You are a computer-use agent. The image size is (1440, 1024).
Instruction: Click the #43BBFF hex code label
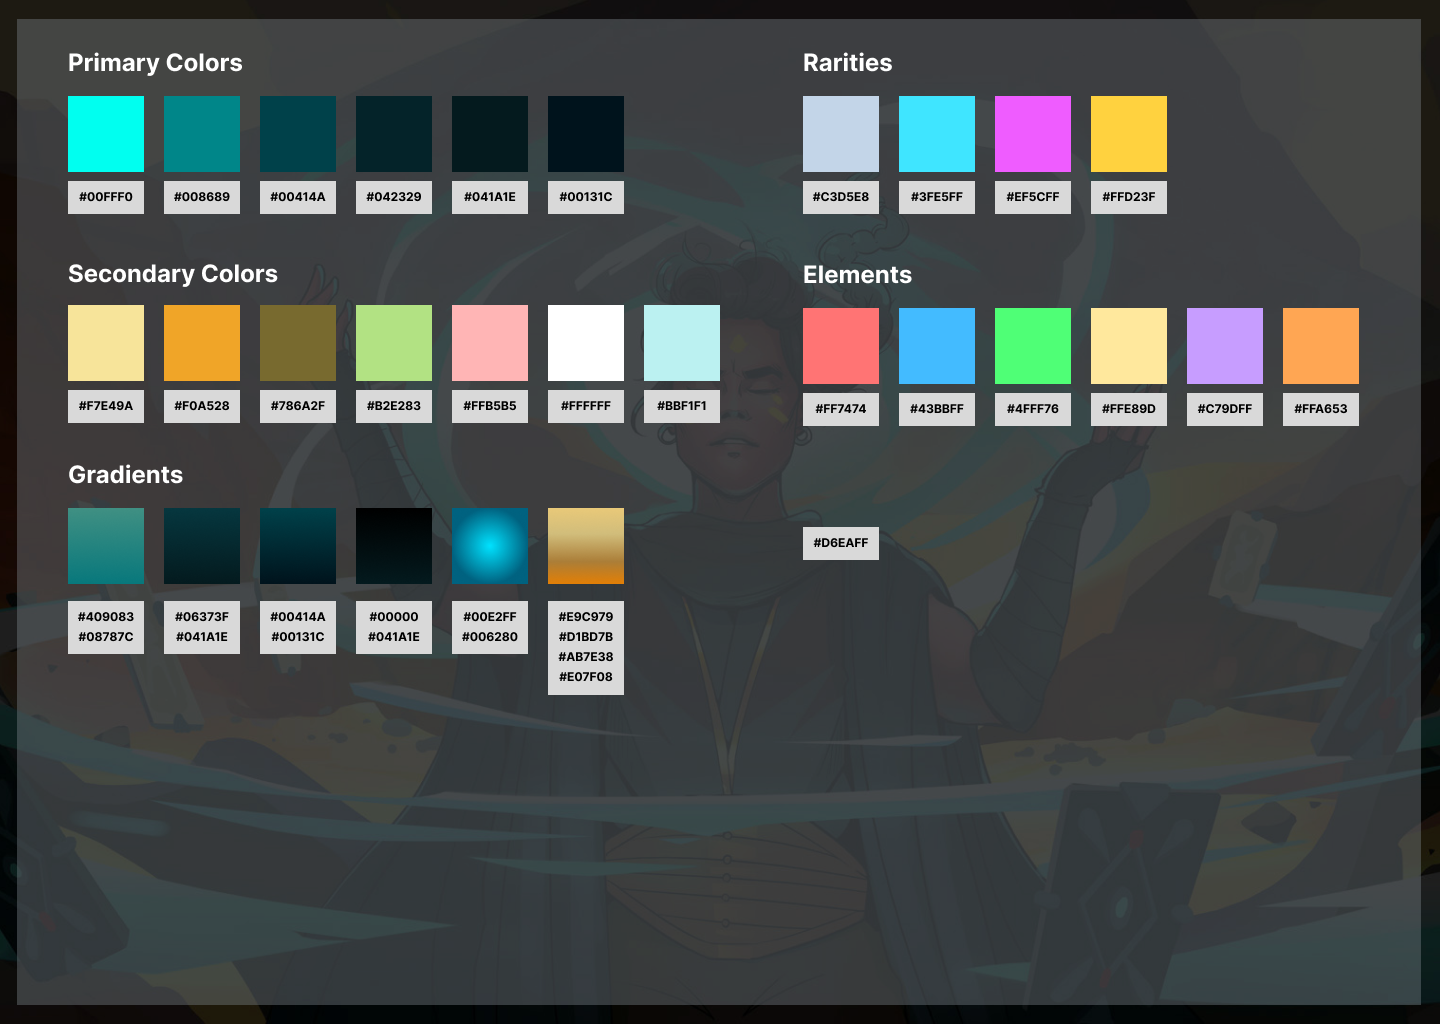click(937, 409)
